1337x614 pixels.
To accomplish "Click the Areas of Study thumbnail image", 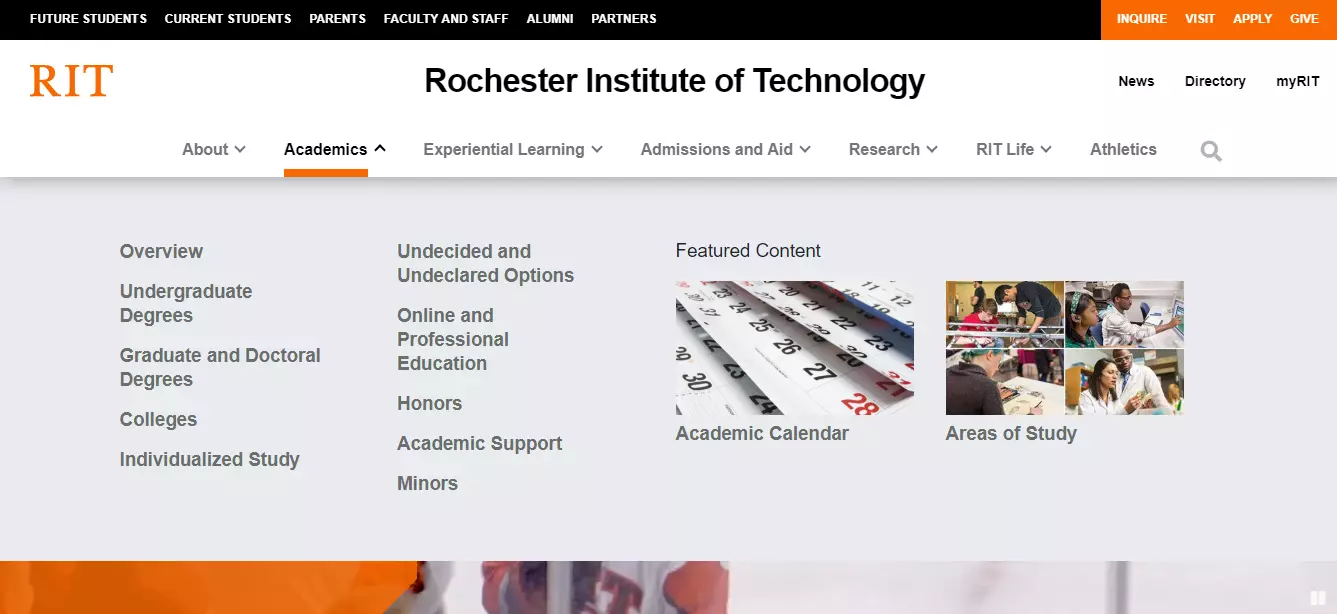I will point(1065,348).
